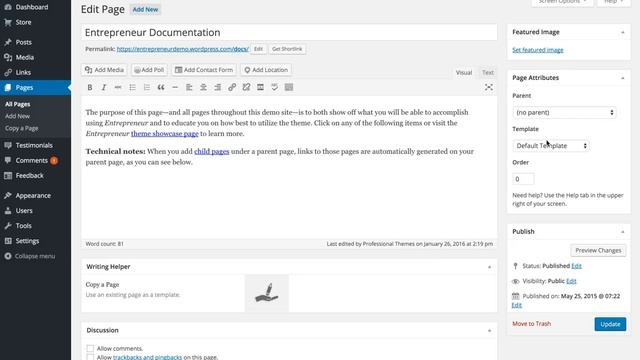
Task: Align text center
Action: pos(203,87)
